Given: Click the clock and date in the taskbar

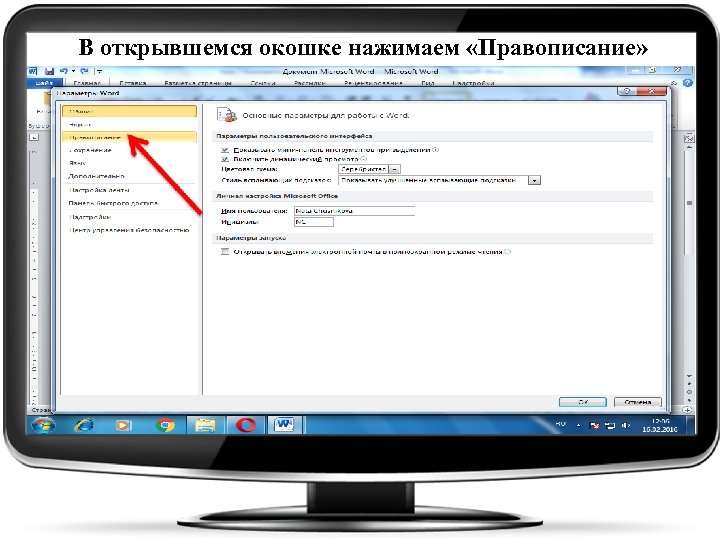Looking at the screenshot, I should pyautogui.click(x=660, y=425).
